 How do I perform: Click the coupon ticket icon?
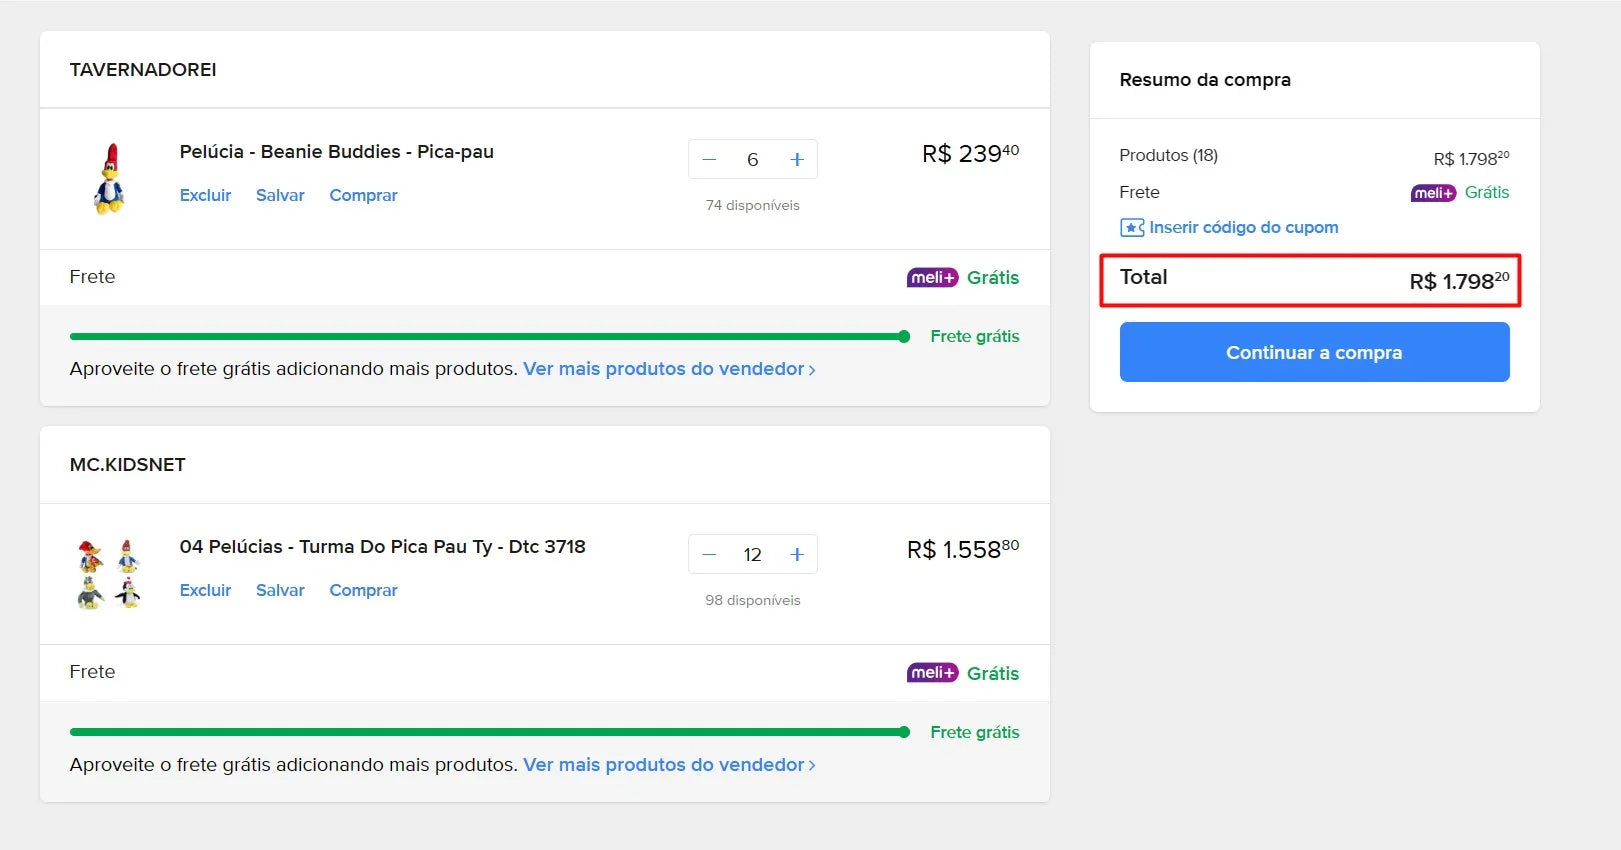point(1132,228)
